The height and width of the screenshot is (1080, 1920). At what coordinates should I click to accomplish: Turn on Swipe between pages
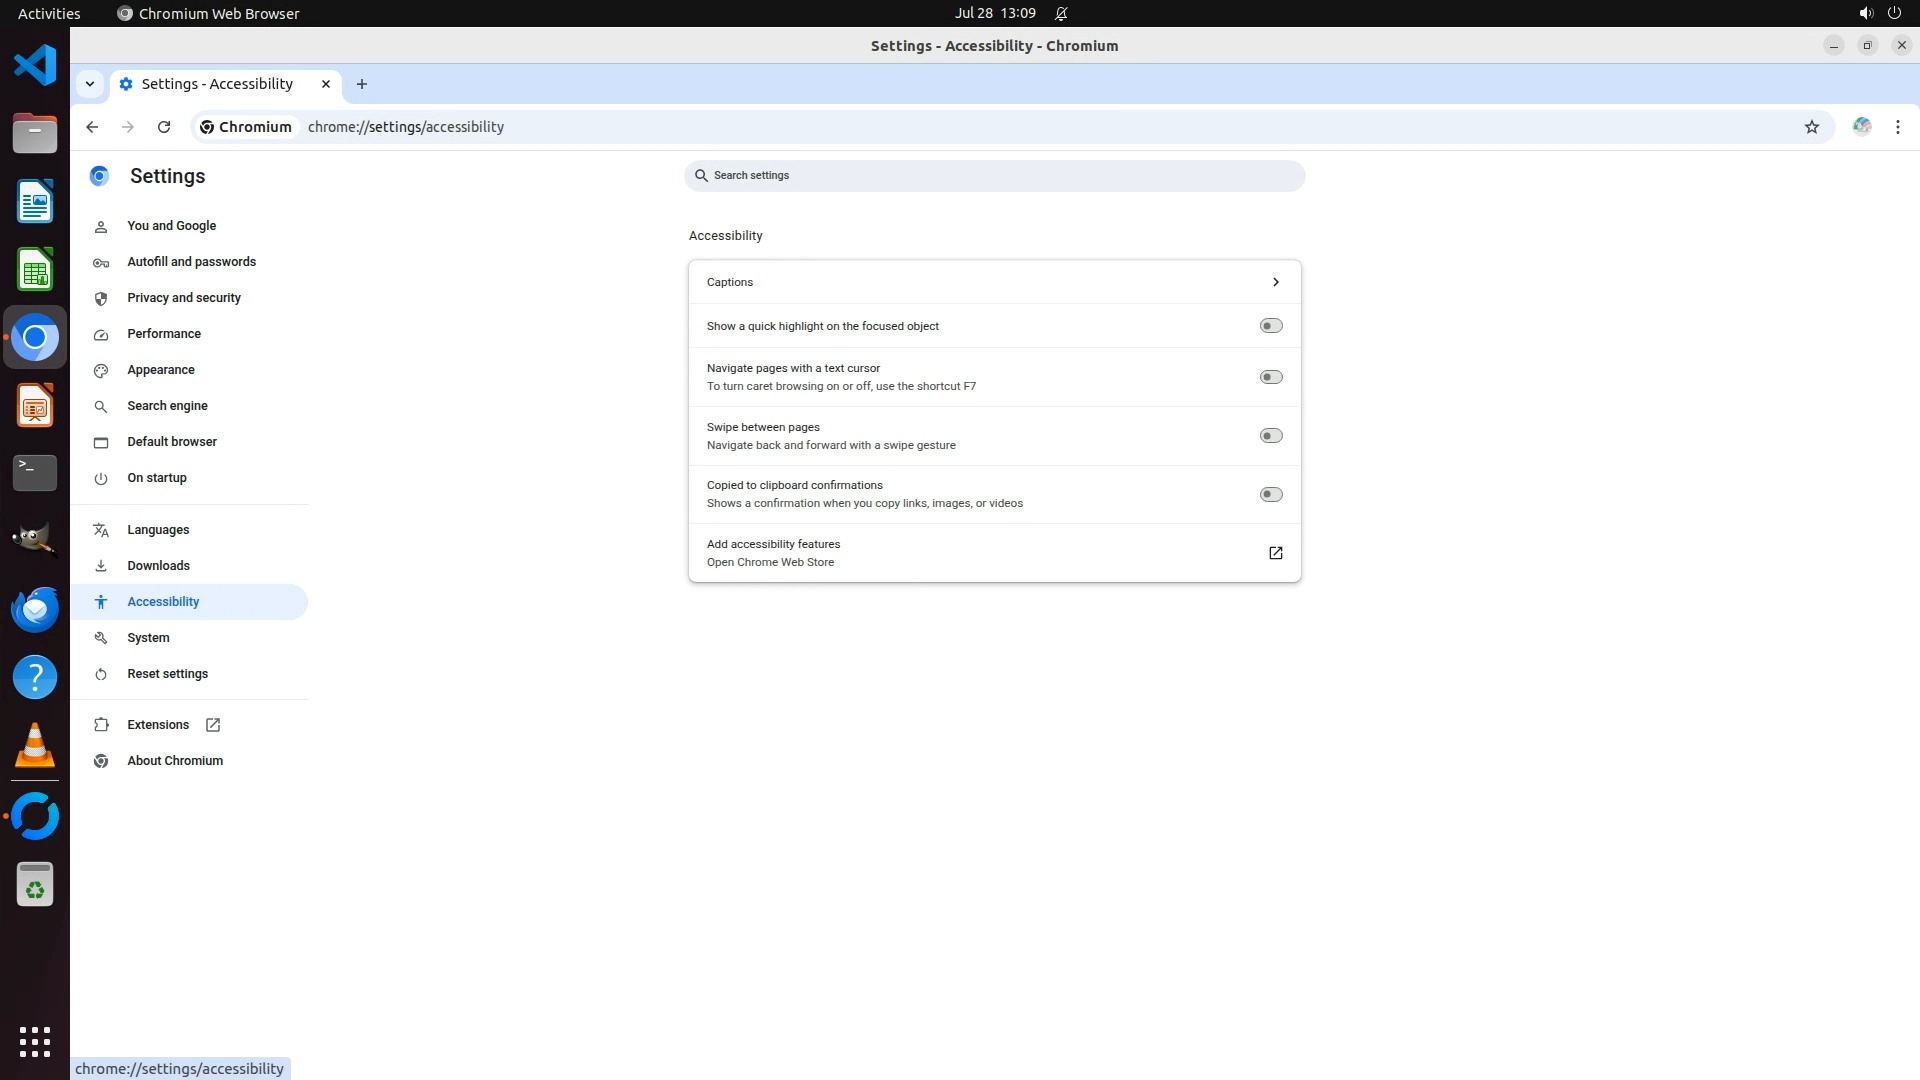[1270, 436]
